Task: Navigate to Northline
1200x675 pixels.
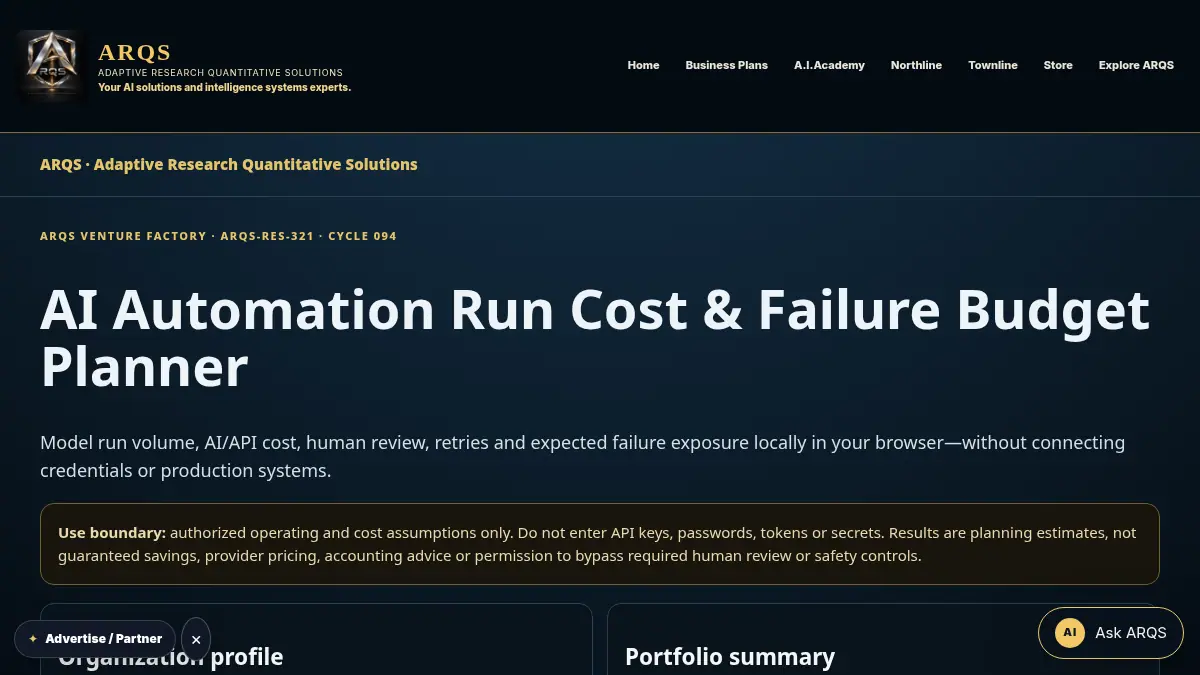Action: [916, 65]
